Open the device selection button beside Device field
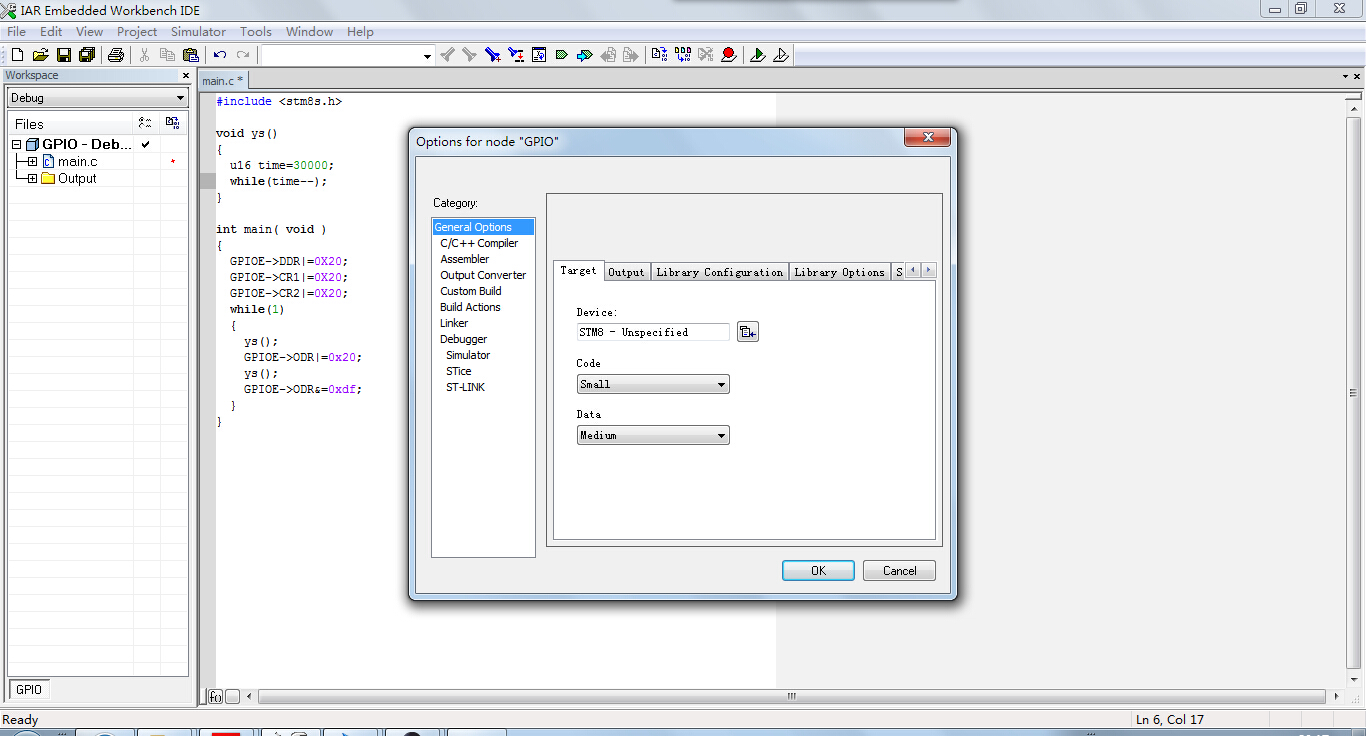The height and width of the screenshot is (736, 1366). click(748, 332)
